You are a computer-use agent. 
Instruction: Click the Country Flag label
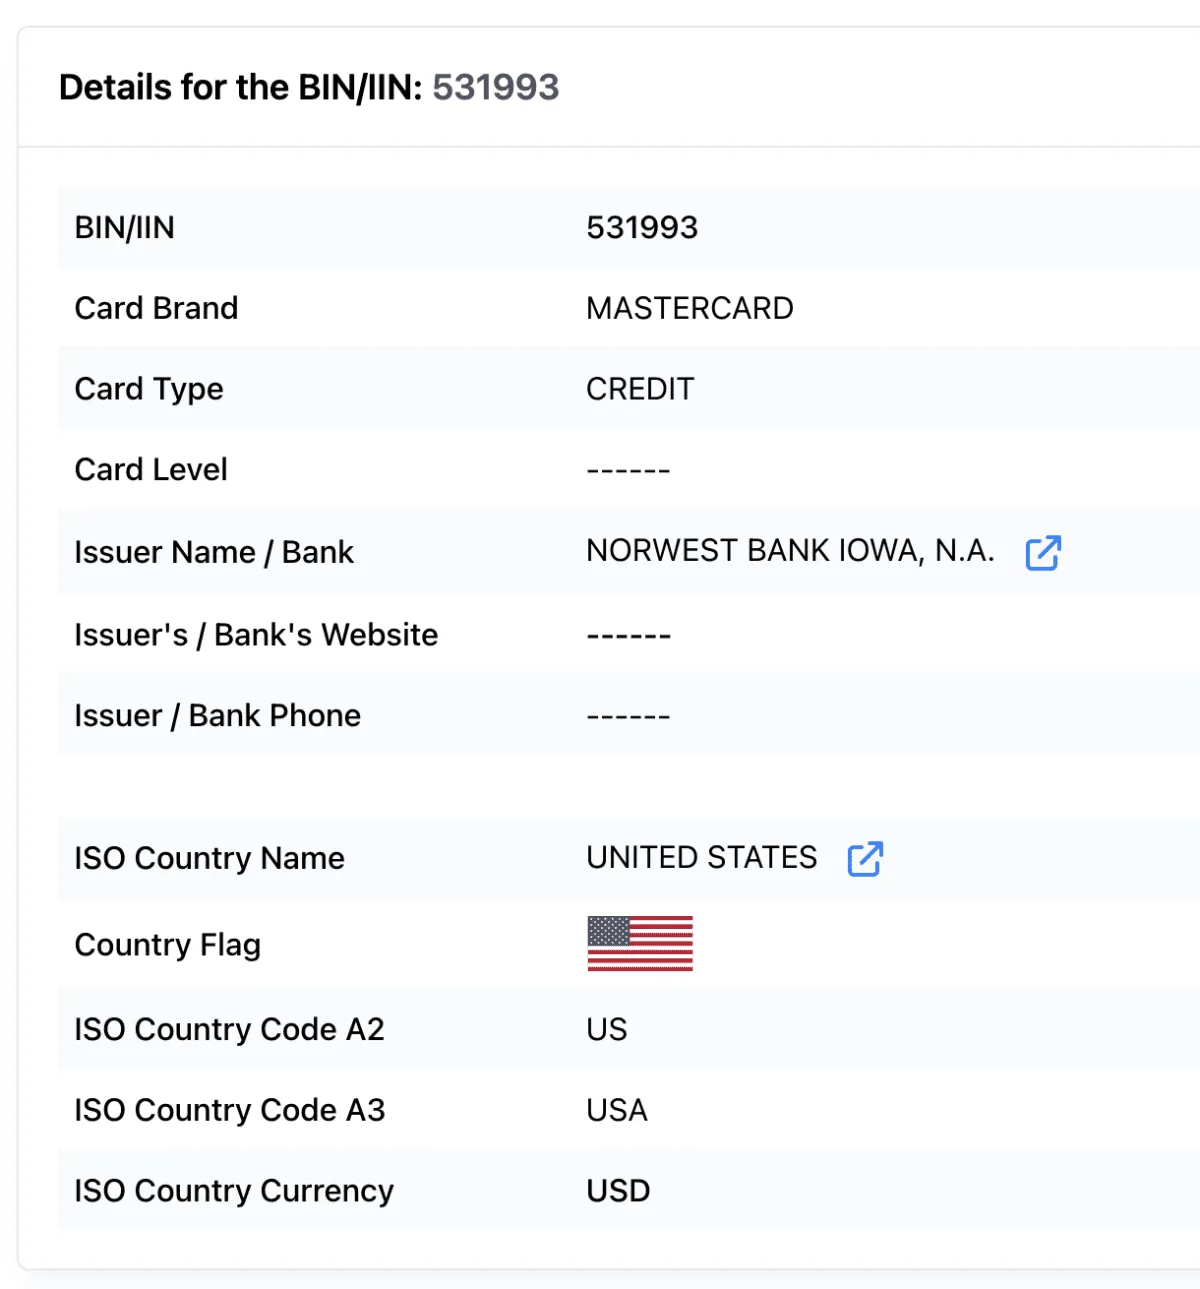tap(167, 945)
